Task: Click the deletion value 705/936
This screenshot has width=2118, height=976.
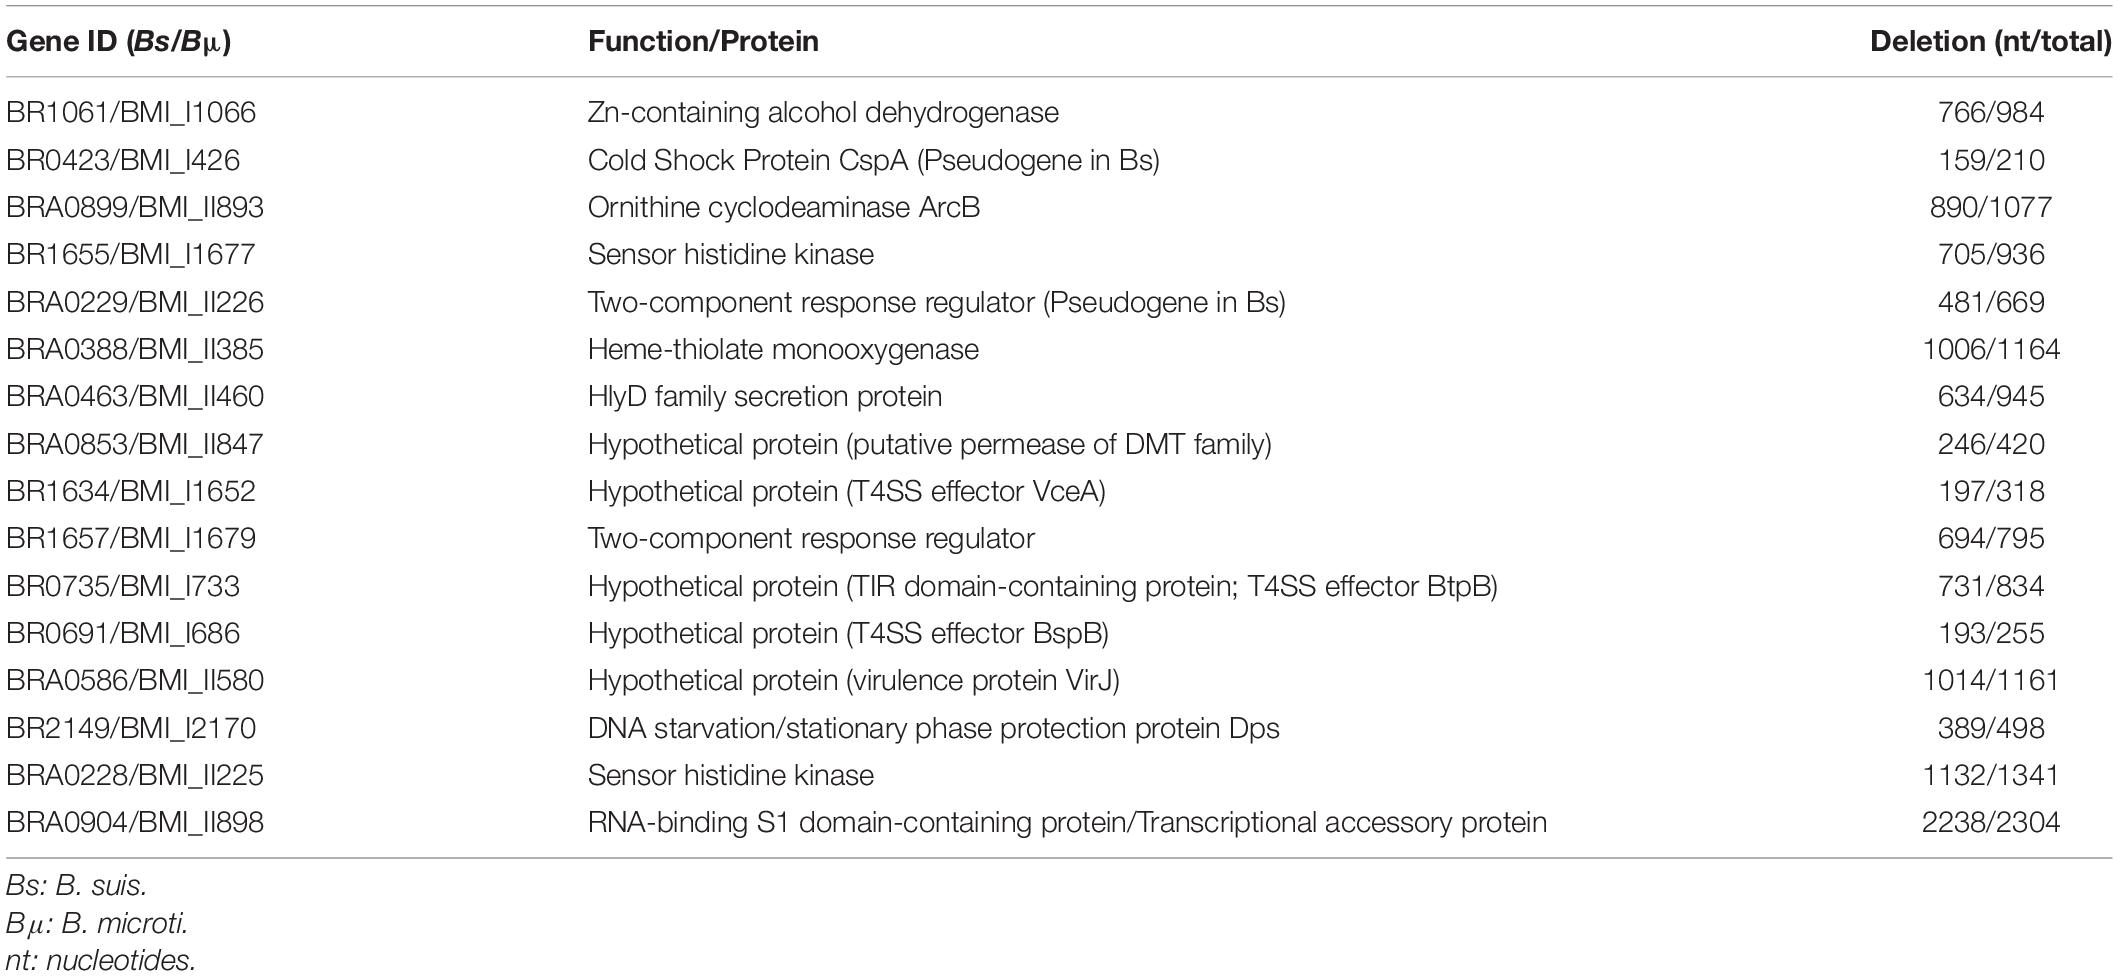Action: [x=1991, y=254]
